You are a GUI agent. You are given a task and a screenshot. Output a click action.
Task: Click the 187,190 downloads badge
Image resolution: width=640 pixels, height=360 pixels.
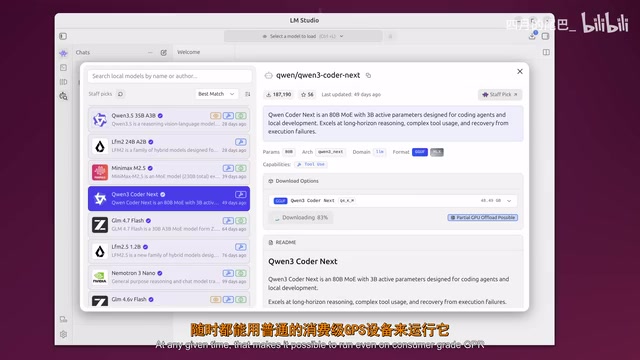(279, 94)
